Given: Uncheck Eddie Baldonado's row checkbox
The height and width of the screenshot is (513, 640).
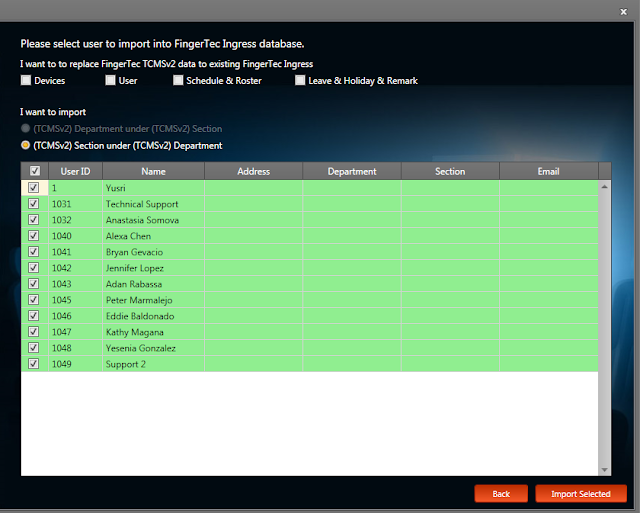Looking at the screenshot, I should click(x=33, y=315).
